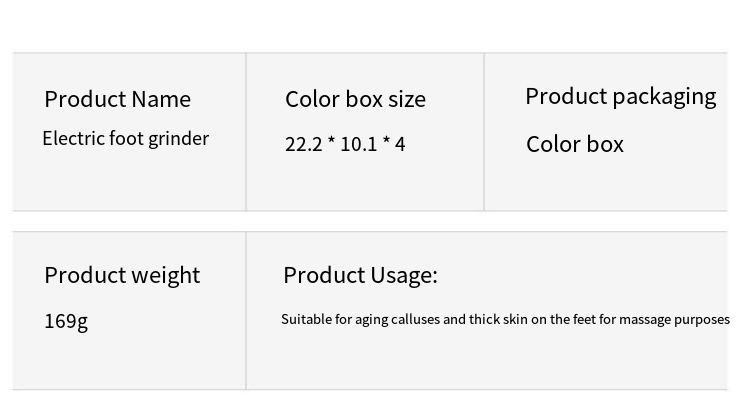Click the Color box size heading
753x399 pixels.
click(355, 99)
